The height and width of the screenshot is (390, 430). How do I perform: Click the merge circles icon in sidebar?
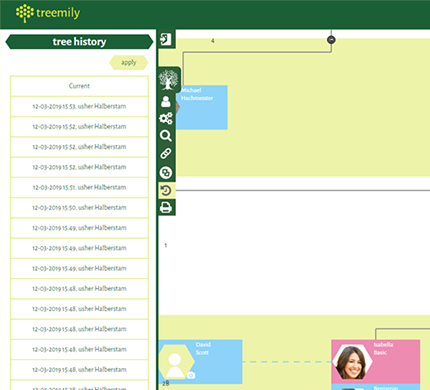pyautogui.click(x=166, y=173)
